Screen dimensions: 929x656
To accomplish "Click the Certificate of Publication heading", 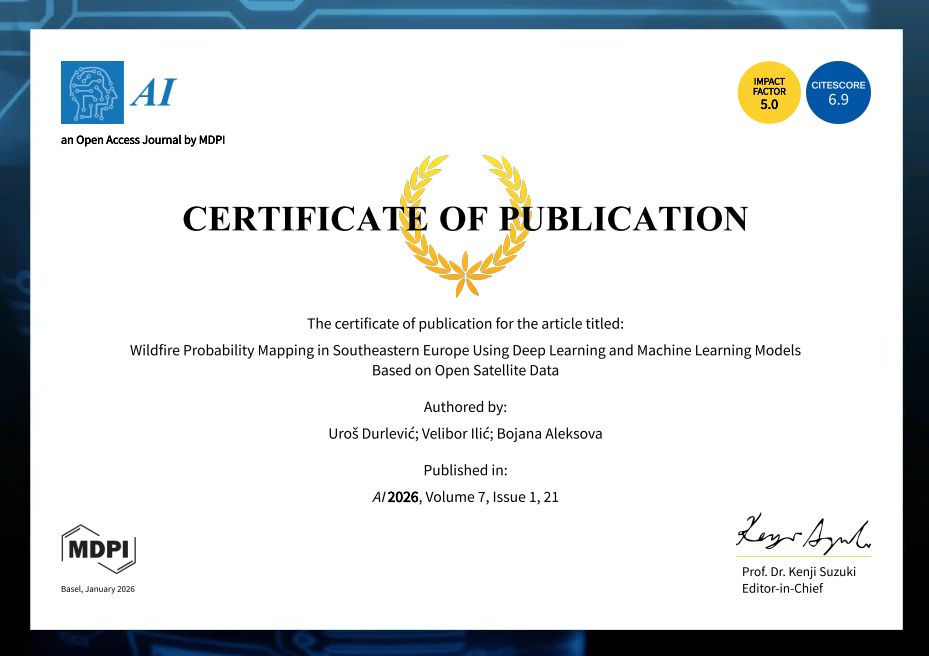I will pos(465,219).
